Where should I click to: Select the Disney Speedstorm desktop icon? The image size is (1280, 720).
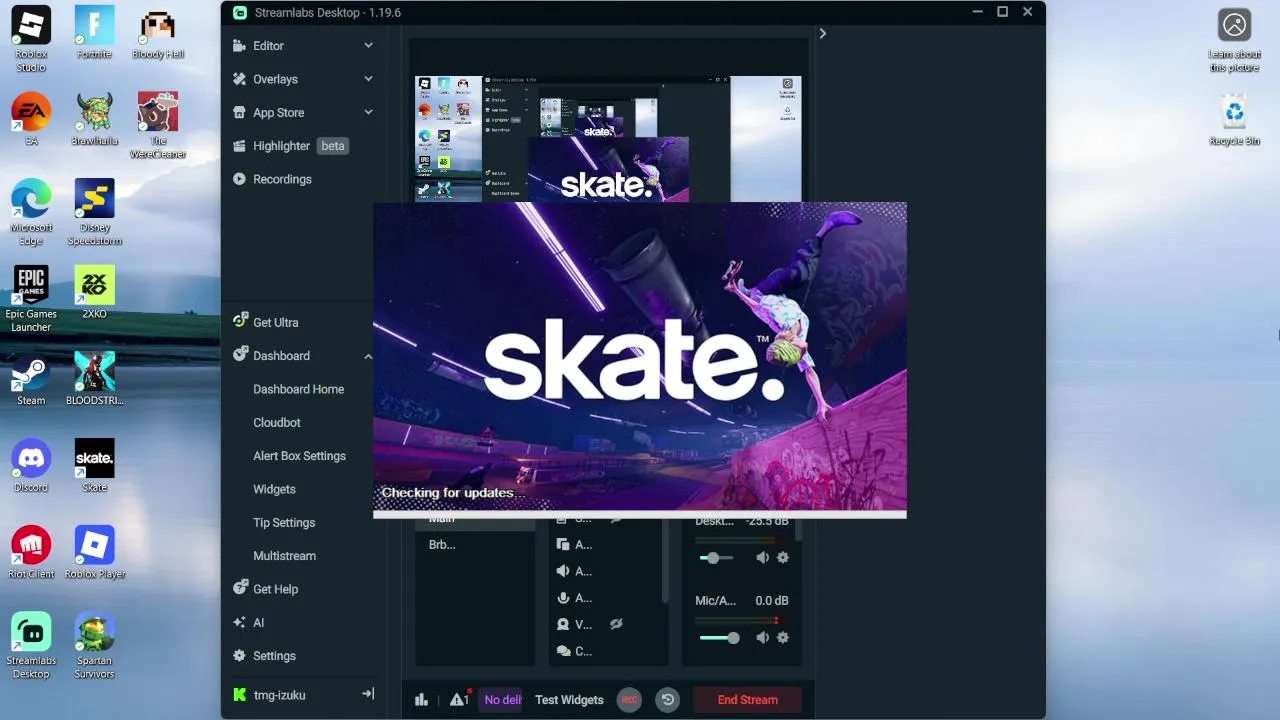[x=94, y=213]
